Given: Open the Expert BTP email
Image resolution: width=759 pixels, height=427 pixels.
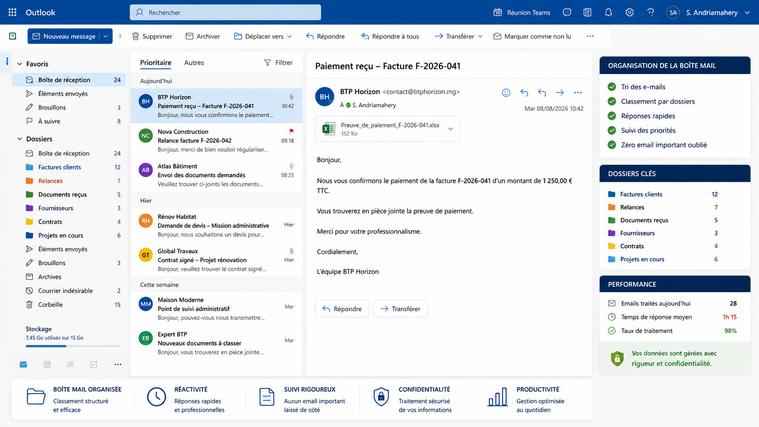Looking at the screenshot, I should (216, 343).
